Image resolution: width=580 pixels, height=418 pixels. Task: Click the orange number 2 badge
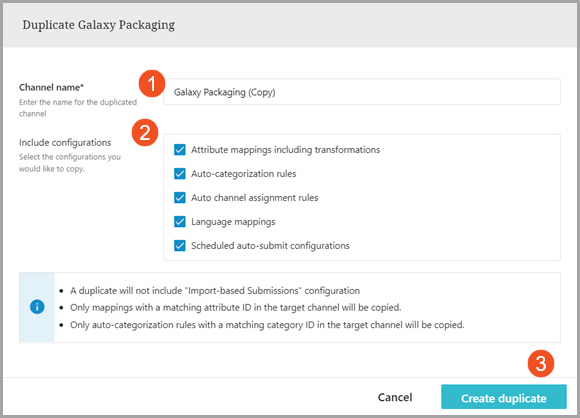click(x=145, y=132)
